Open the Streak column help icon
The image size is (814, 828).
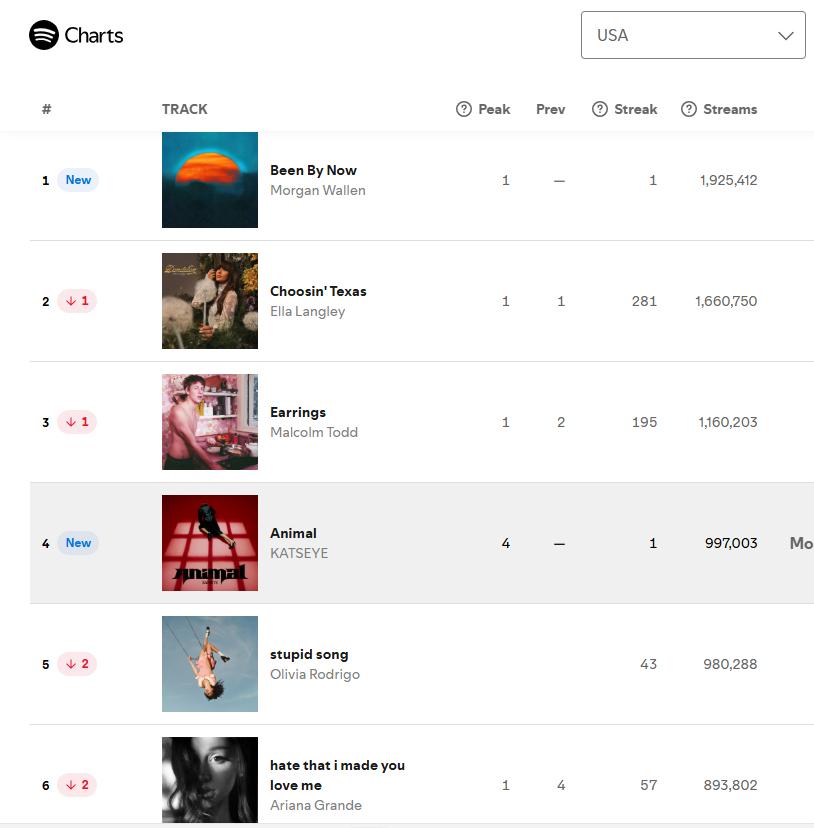tap(600, 109)
